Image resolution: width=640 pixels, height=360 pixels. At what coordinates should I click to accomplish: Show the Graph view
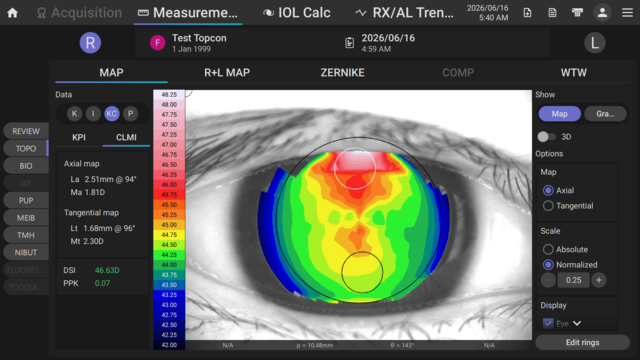[605, 114]
